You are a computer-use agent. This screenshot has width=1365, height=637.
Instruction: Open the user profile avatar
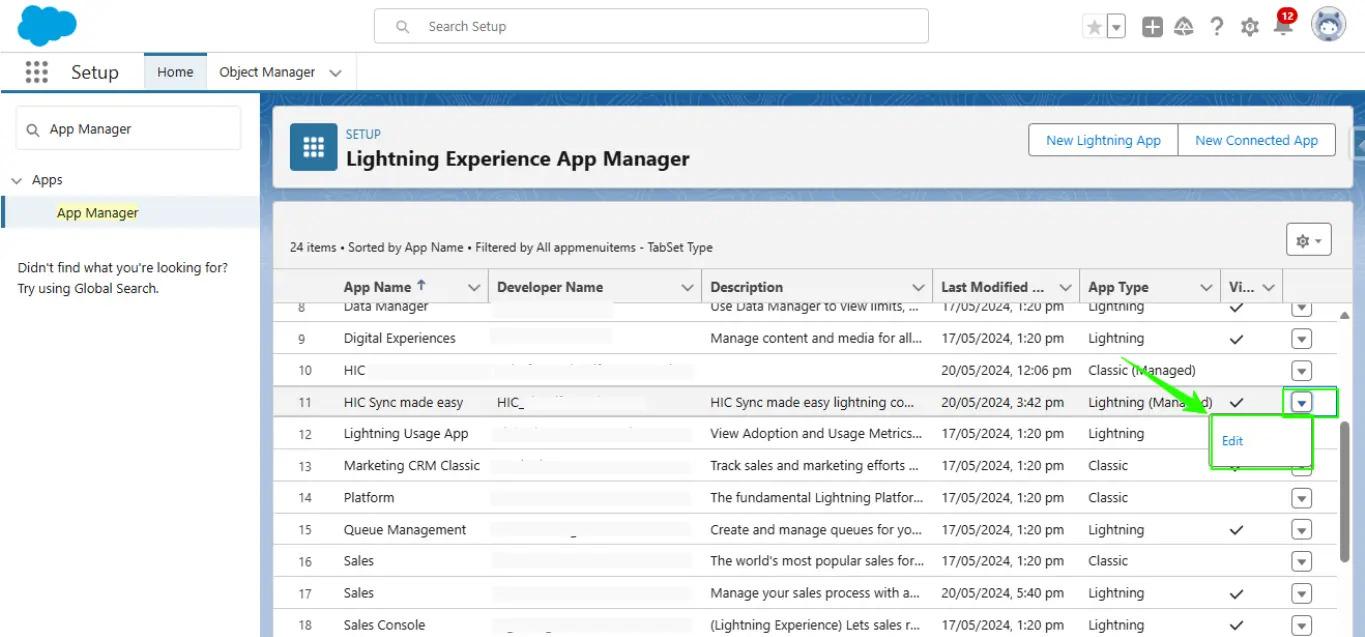(1328, 27)
